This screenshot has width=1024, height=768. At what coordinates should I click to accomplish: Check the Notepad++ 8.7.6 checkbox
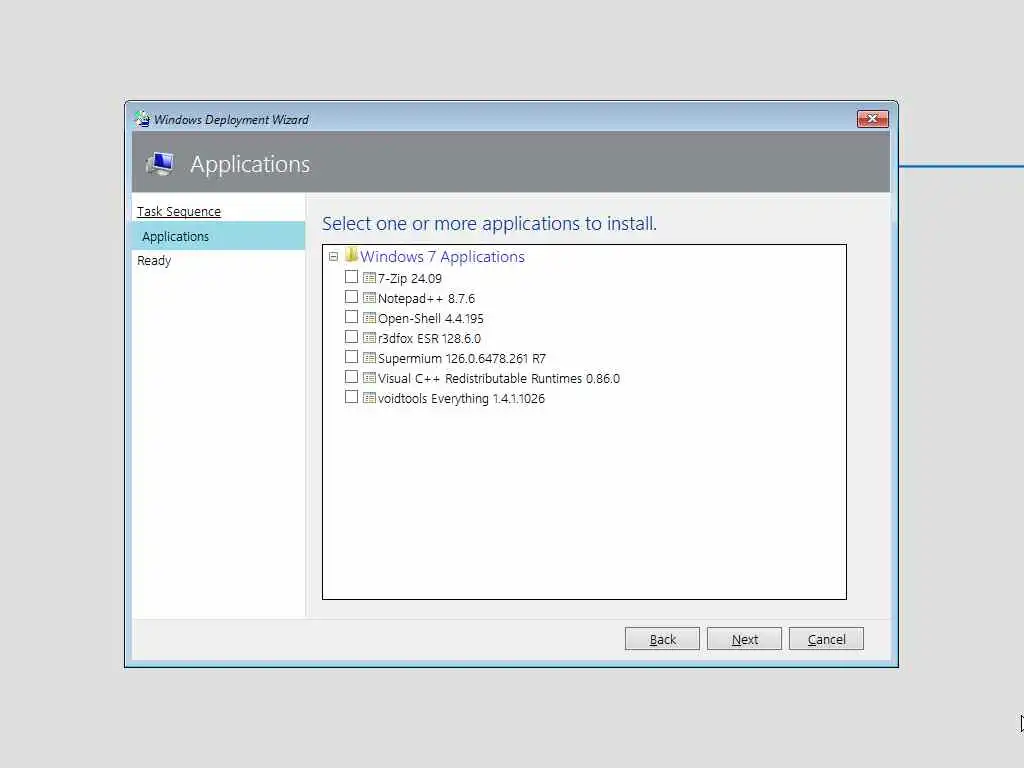pyautogui.click(x=351, y=297)
